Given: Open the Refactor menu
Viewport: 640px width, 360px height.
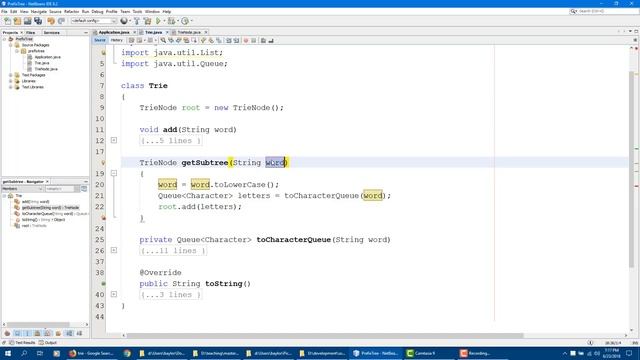Looking at the screenshot, I should pos(71,11).
